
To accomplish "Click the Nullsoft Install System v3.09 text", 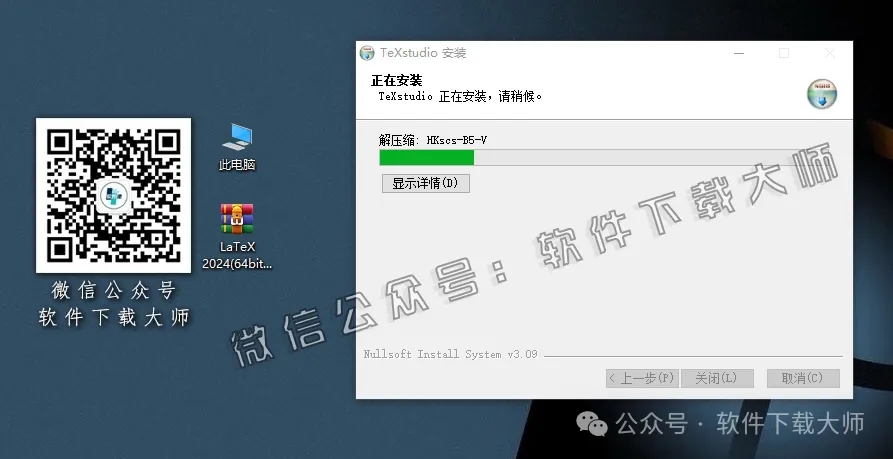I will [x=450, y=354].
